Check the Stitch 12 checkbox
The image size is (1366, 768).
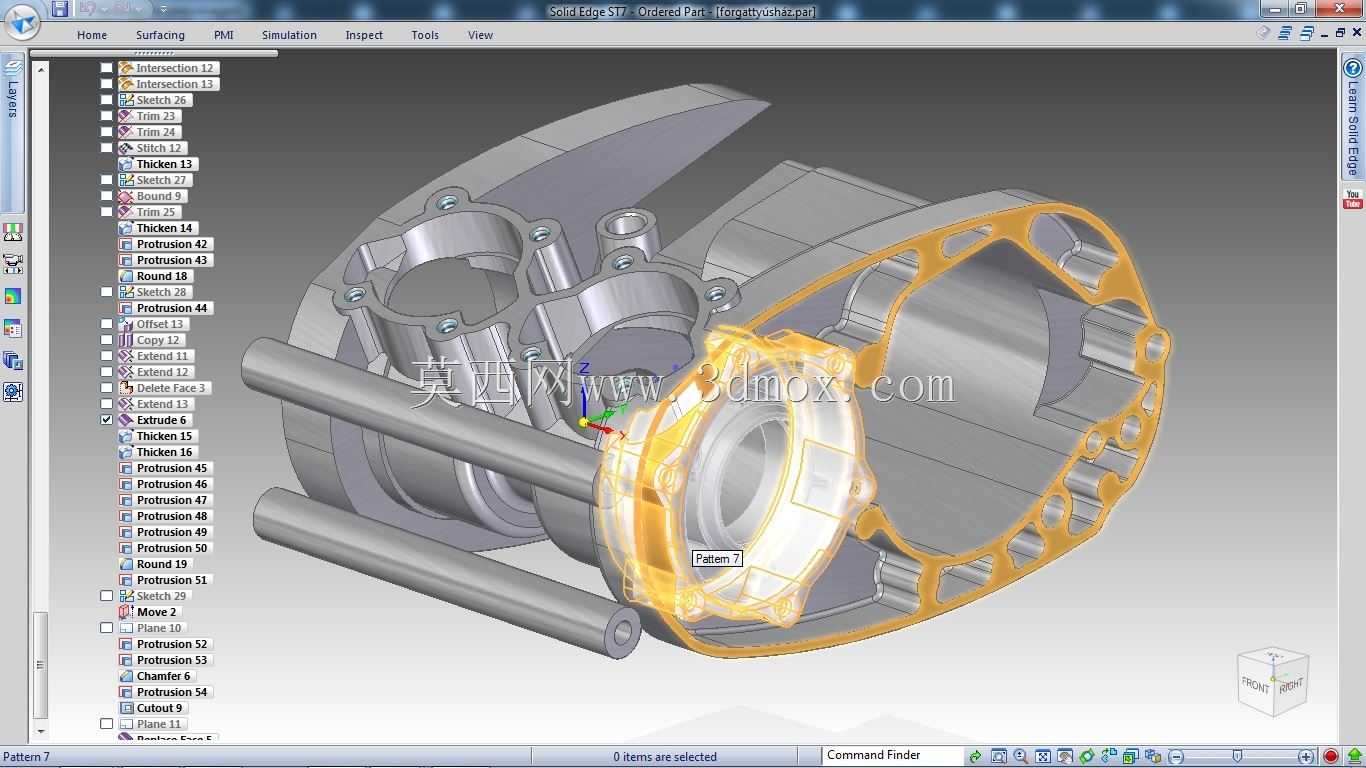tap(107, 148)
